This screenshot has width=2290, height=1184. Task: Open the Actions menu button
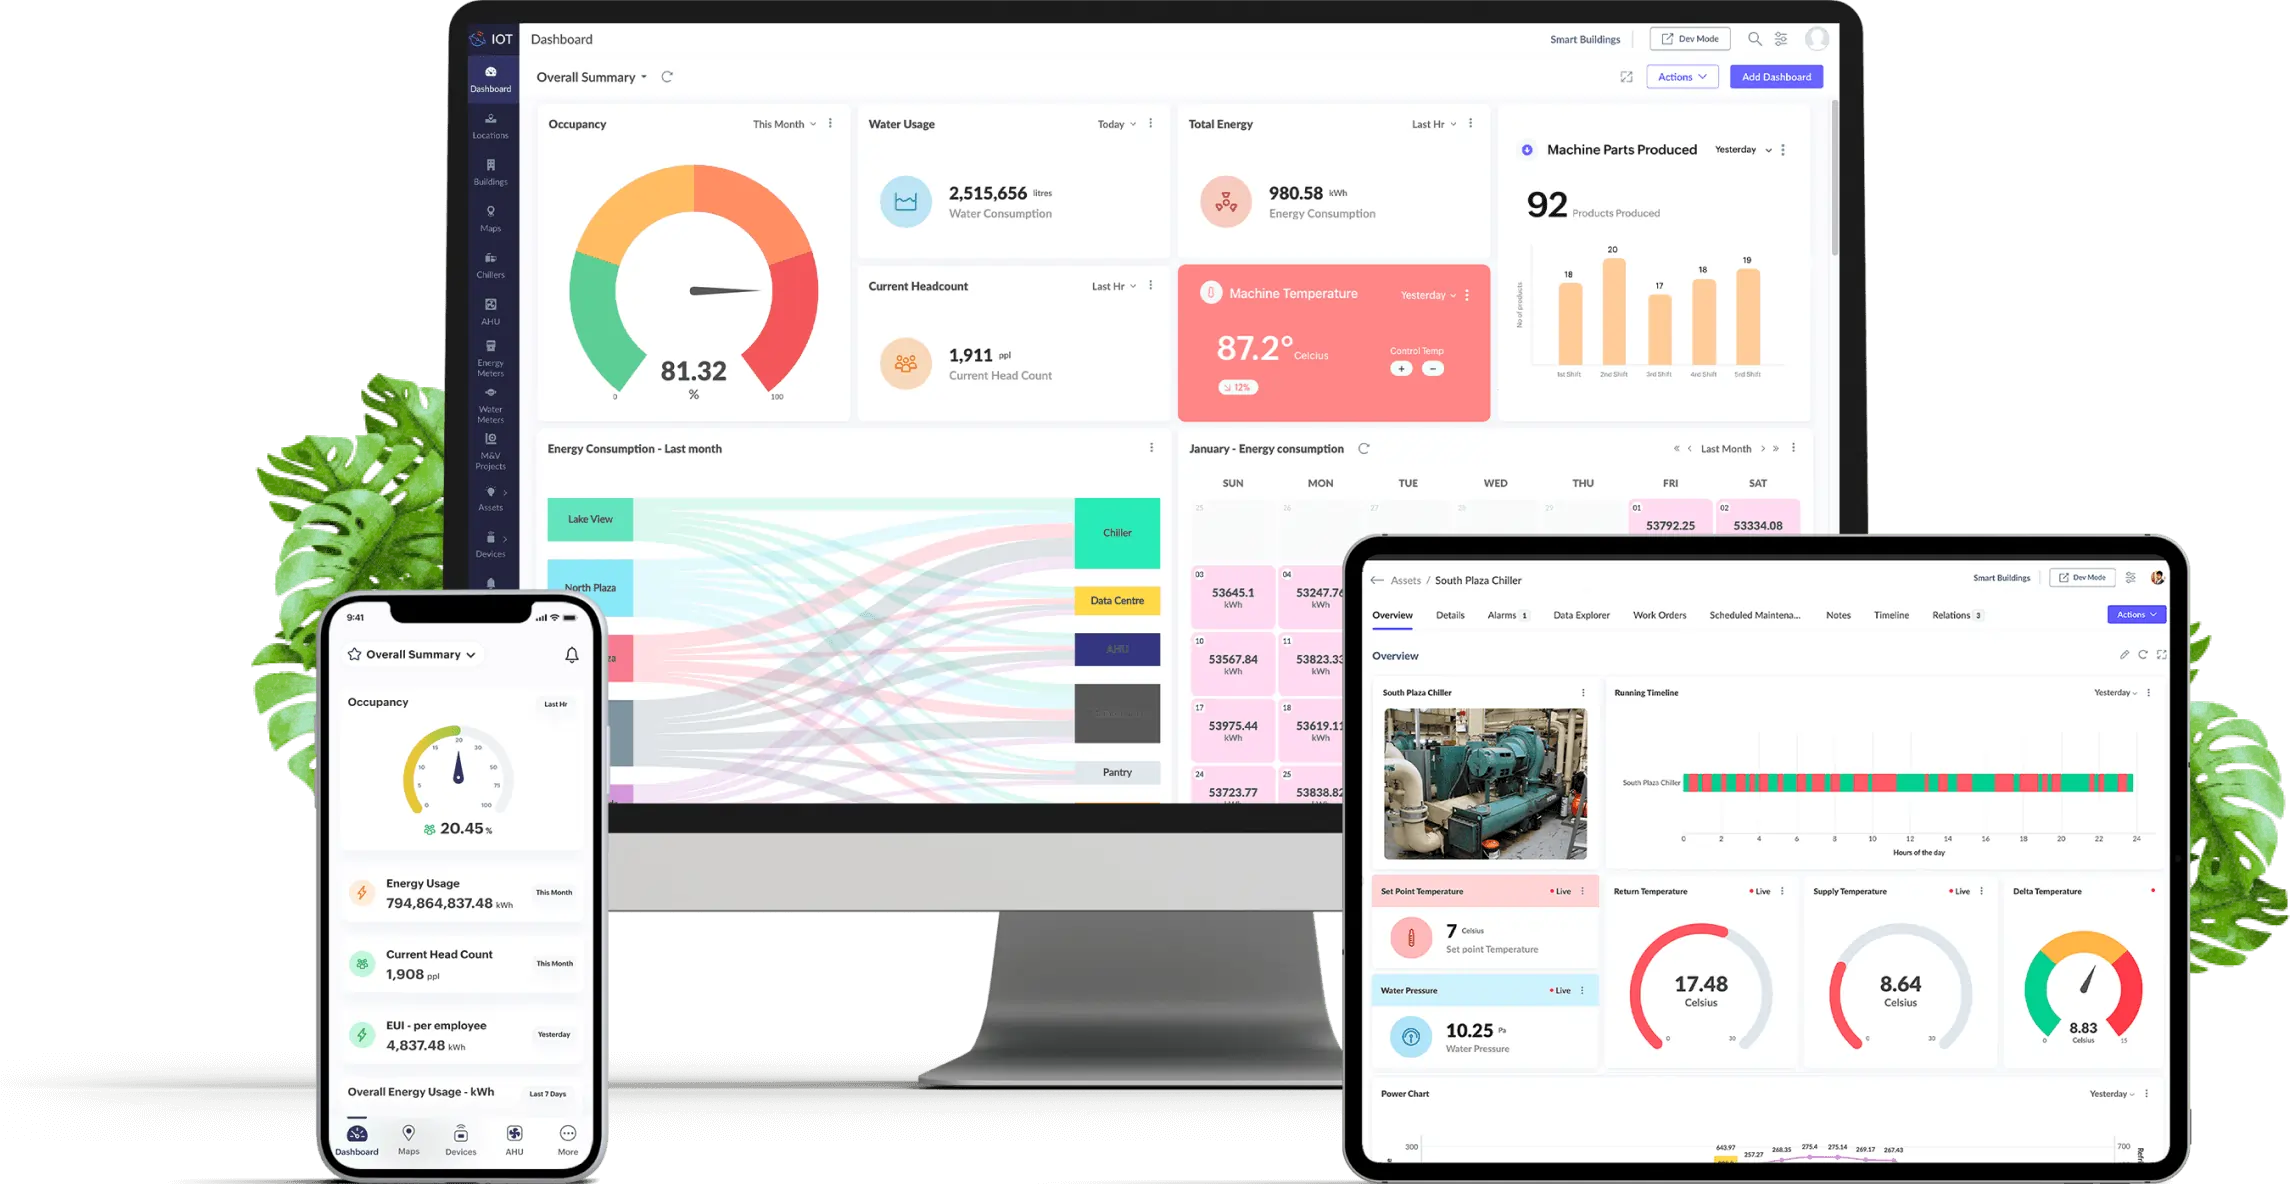(1680, 76)
